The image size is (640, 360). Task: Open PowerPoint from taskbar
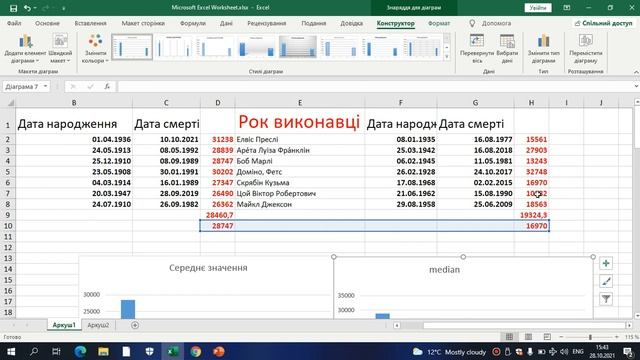click(x=219, y=351)
